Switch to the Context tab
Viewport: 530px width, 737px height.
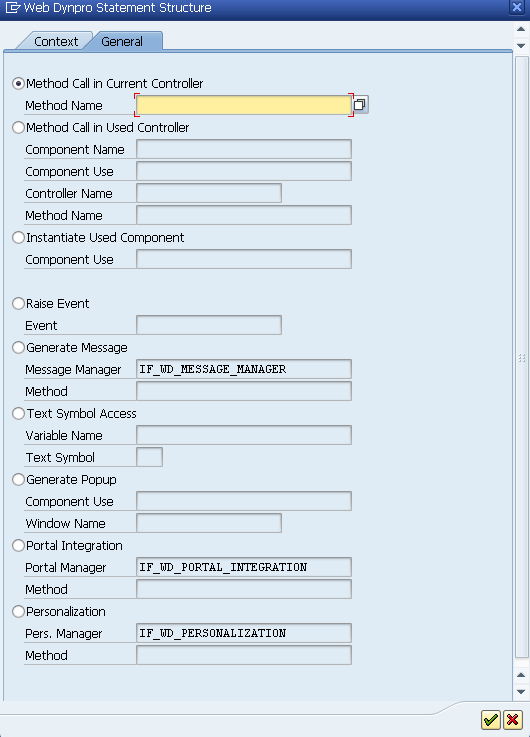coord(55,41)
